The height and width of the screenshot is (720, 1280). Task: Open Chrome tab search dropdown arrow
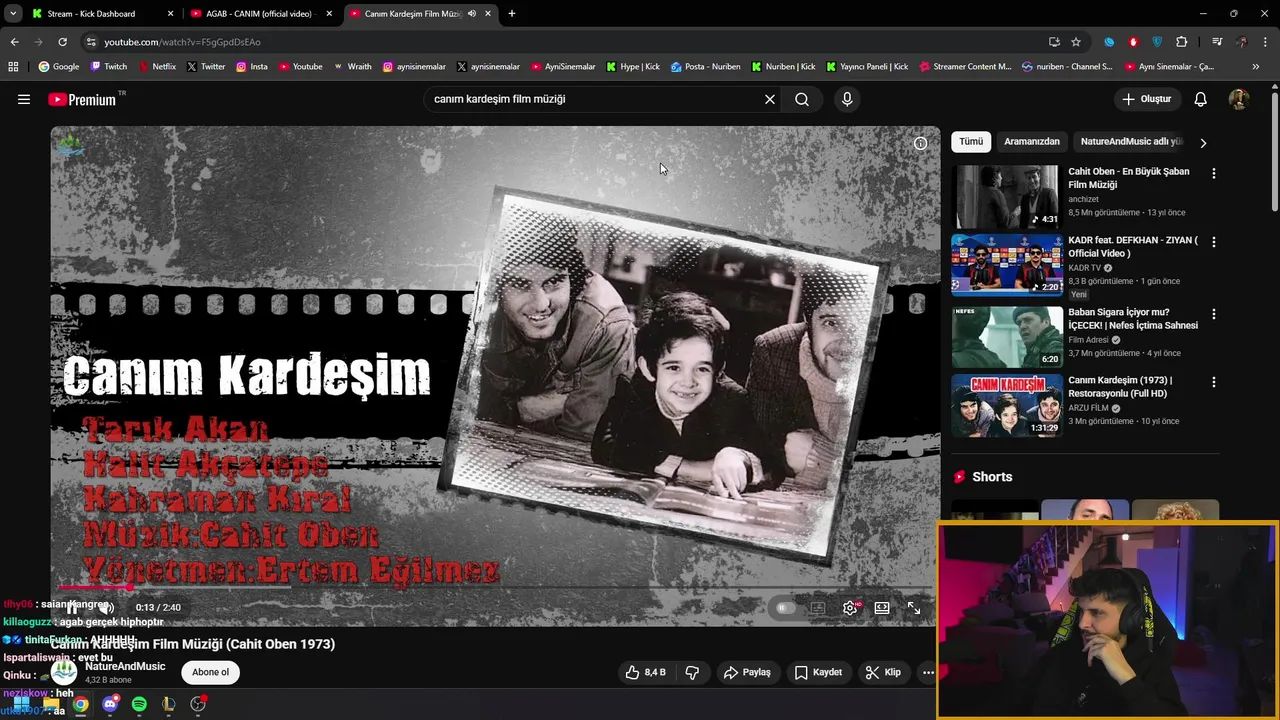(x=13, y=14)
